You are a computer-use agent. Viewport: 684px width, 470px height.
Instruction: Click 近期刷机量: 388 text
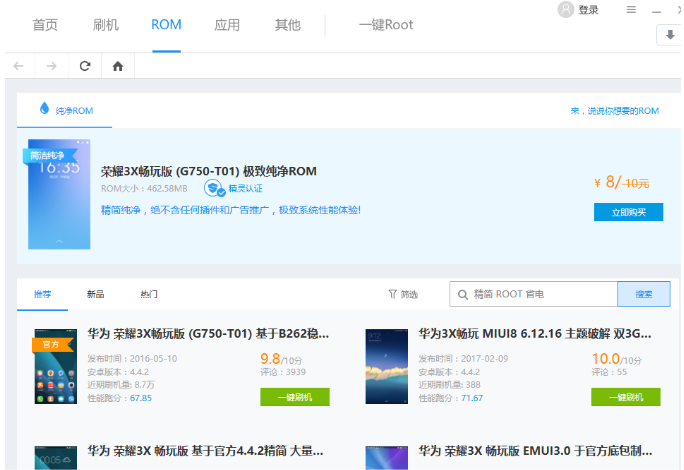coord(449,385)
